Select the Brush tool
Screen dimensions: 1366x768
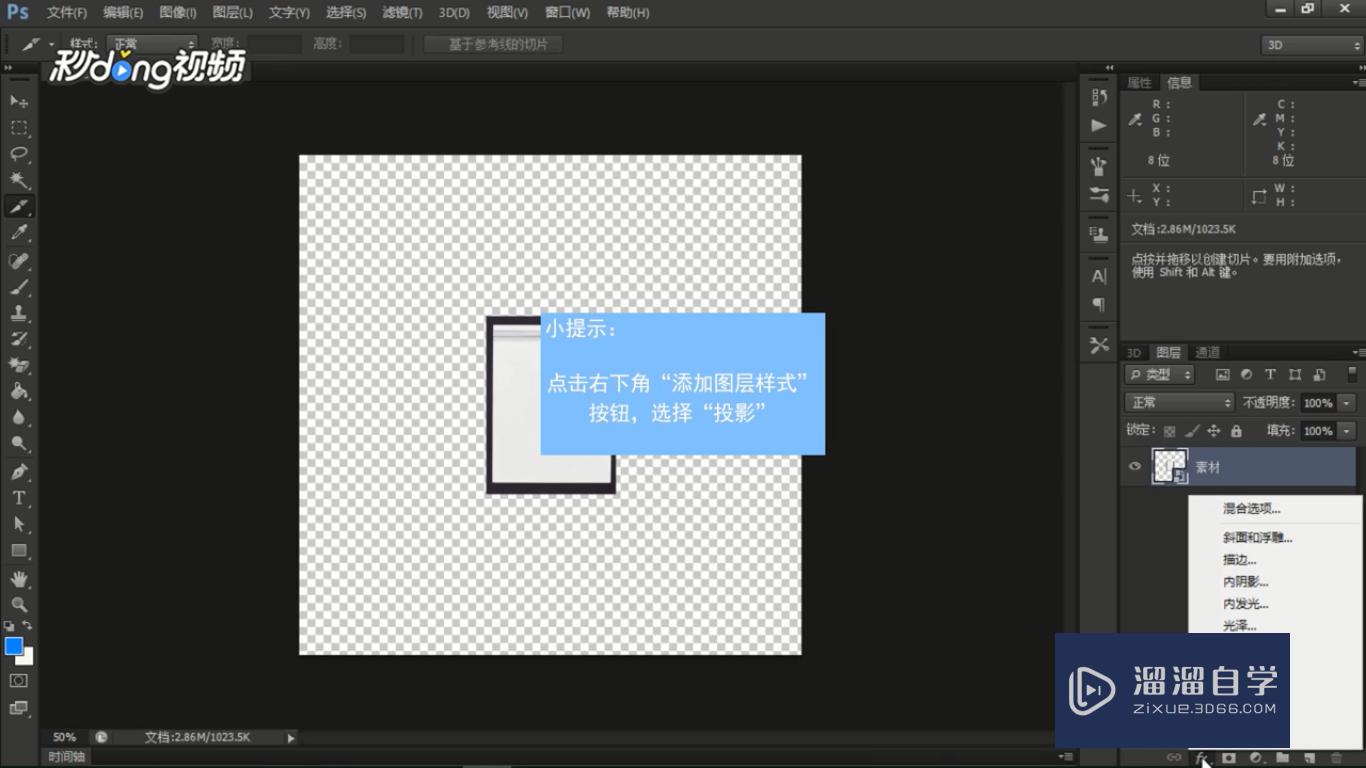(x=19, y=287)
